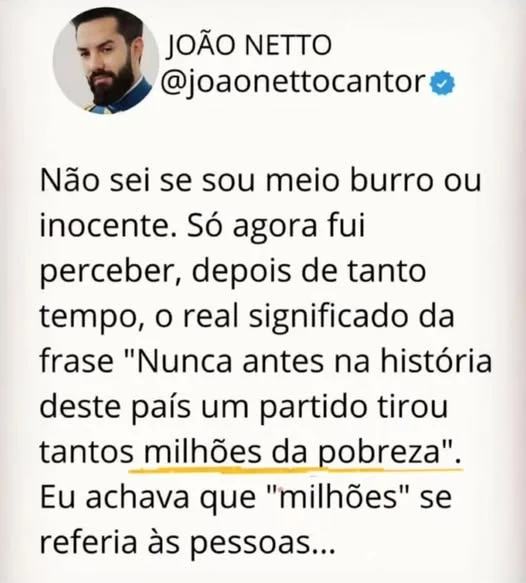This screenshot has height=583, width=526.
Task: Click the word "burro" in the tweet
Action: [391, 180]
